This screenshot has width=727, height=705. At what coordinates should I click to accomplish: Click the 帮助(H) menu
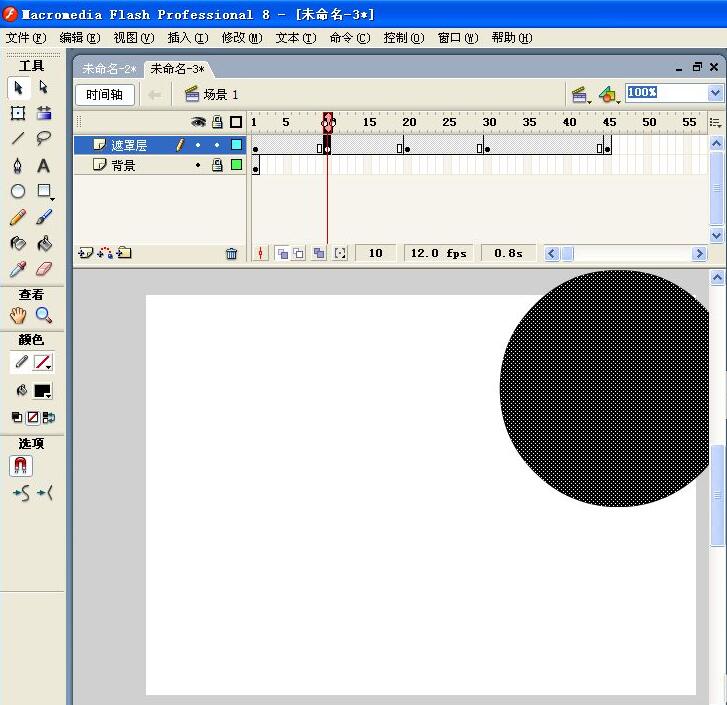tap(512, 38)
